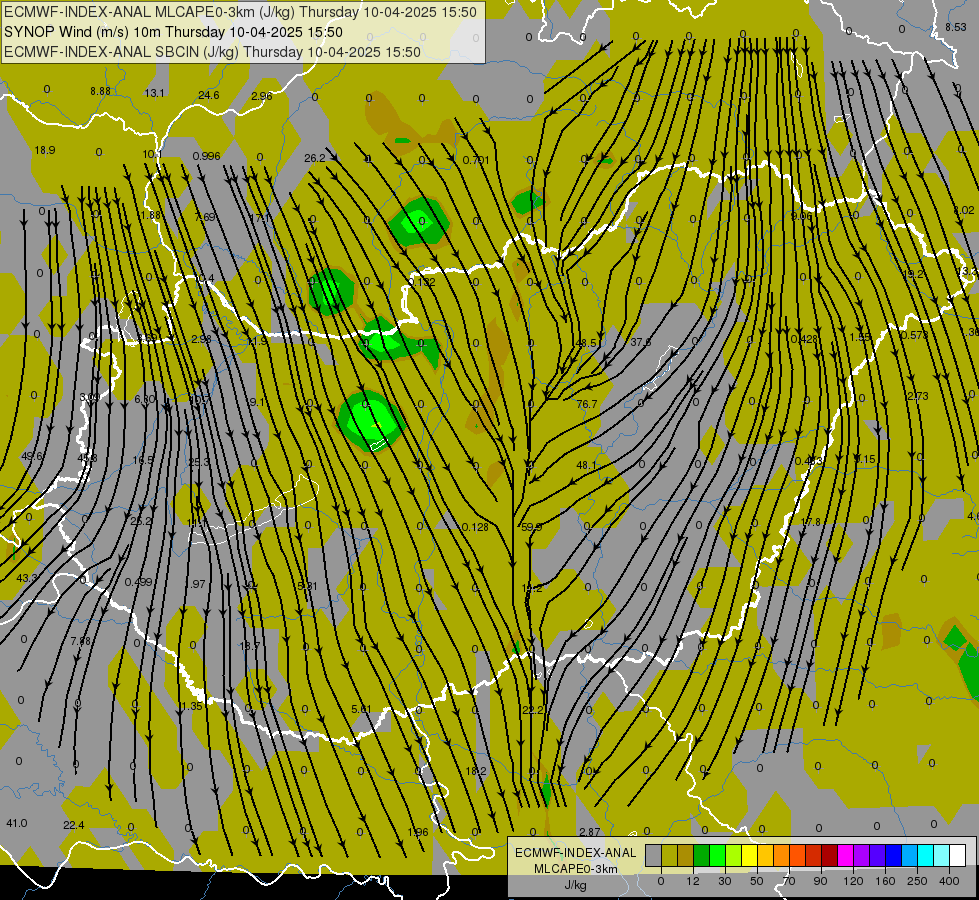Click the map value 0.428
The height and width of the screenshot is (900, 979).
tap(804, 339)
